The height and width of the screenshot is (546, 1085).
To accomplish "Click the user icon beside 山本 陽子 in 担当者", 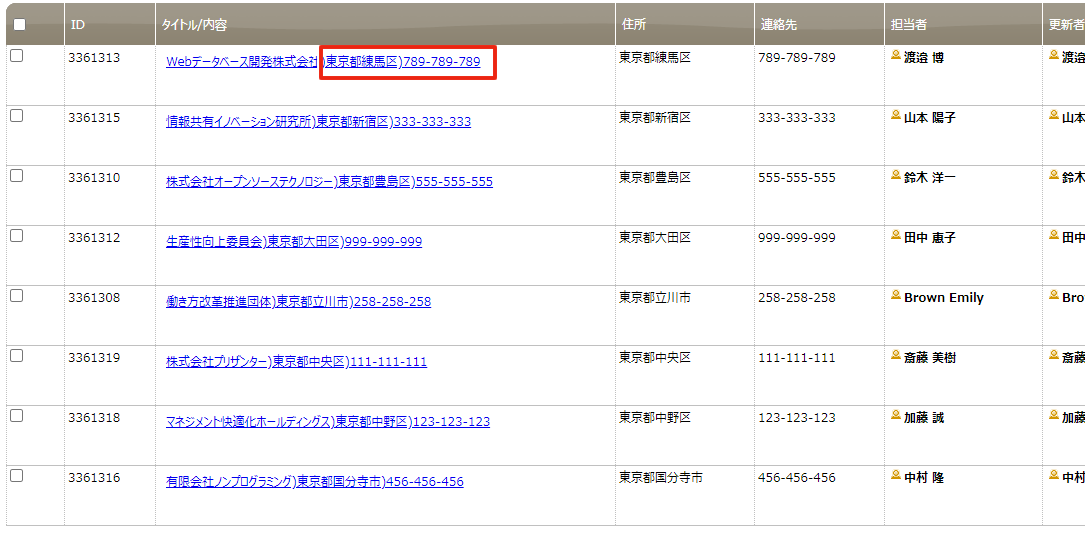I will 896,116.
